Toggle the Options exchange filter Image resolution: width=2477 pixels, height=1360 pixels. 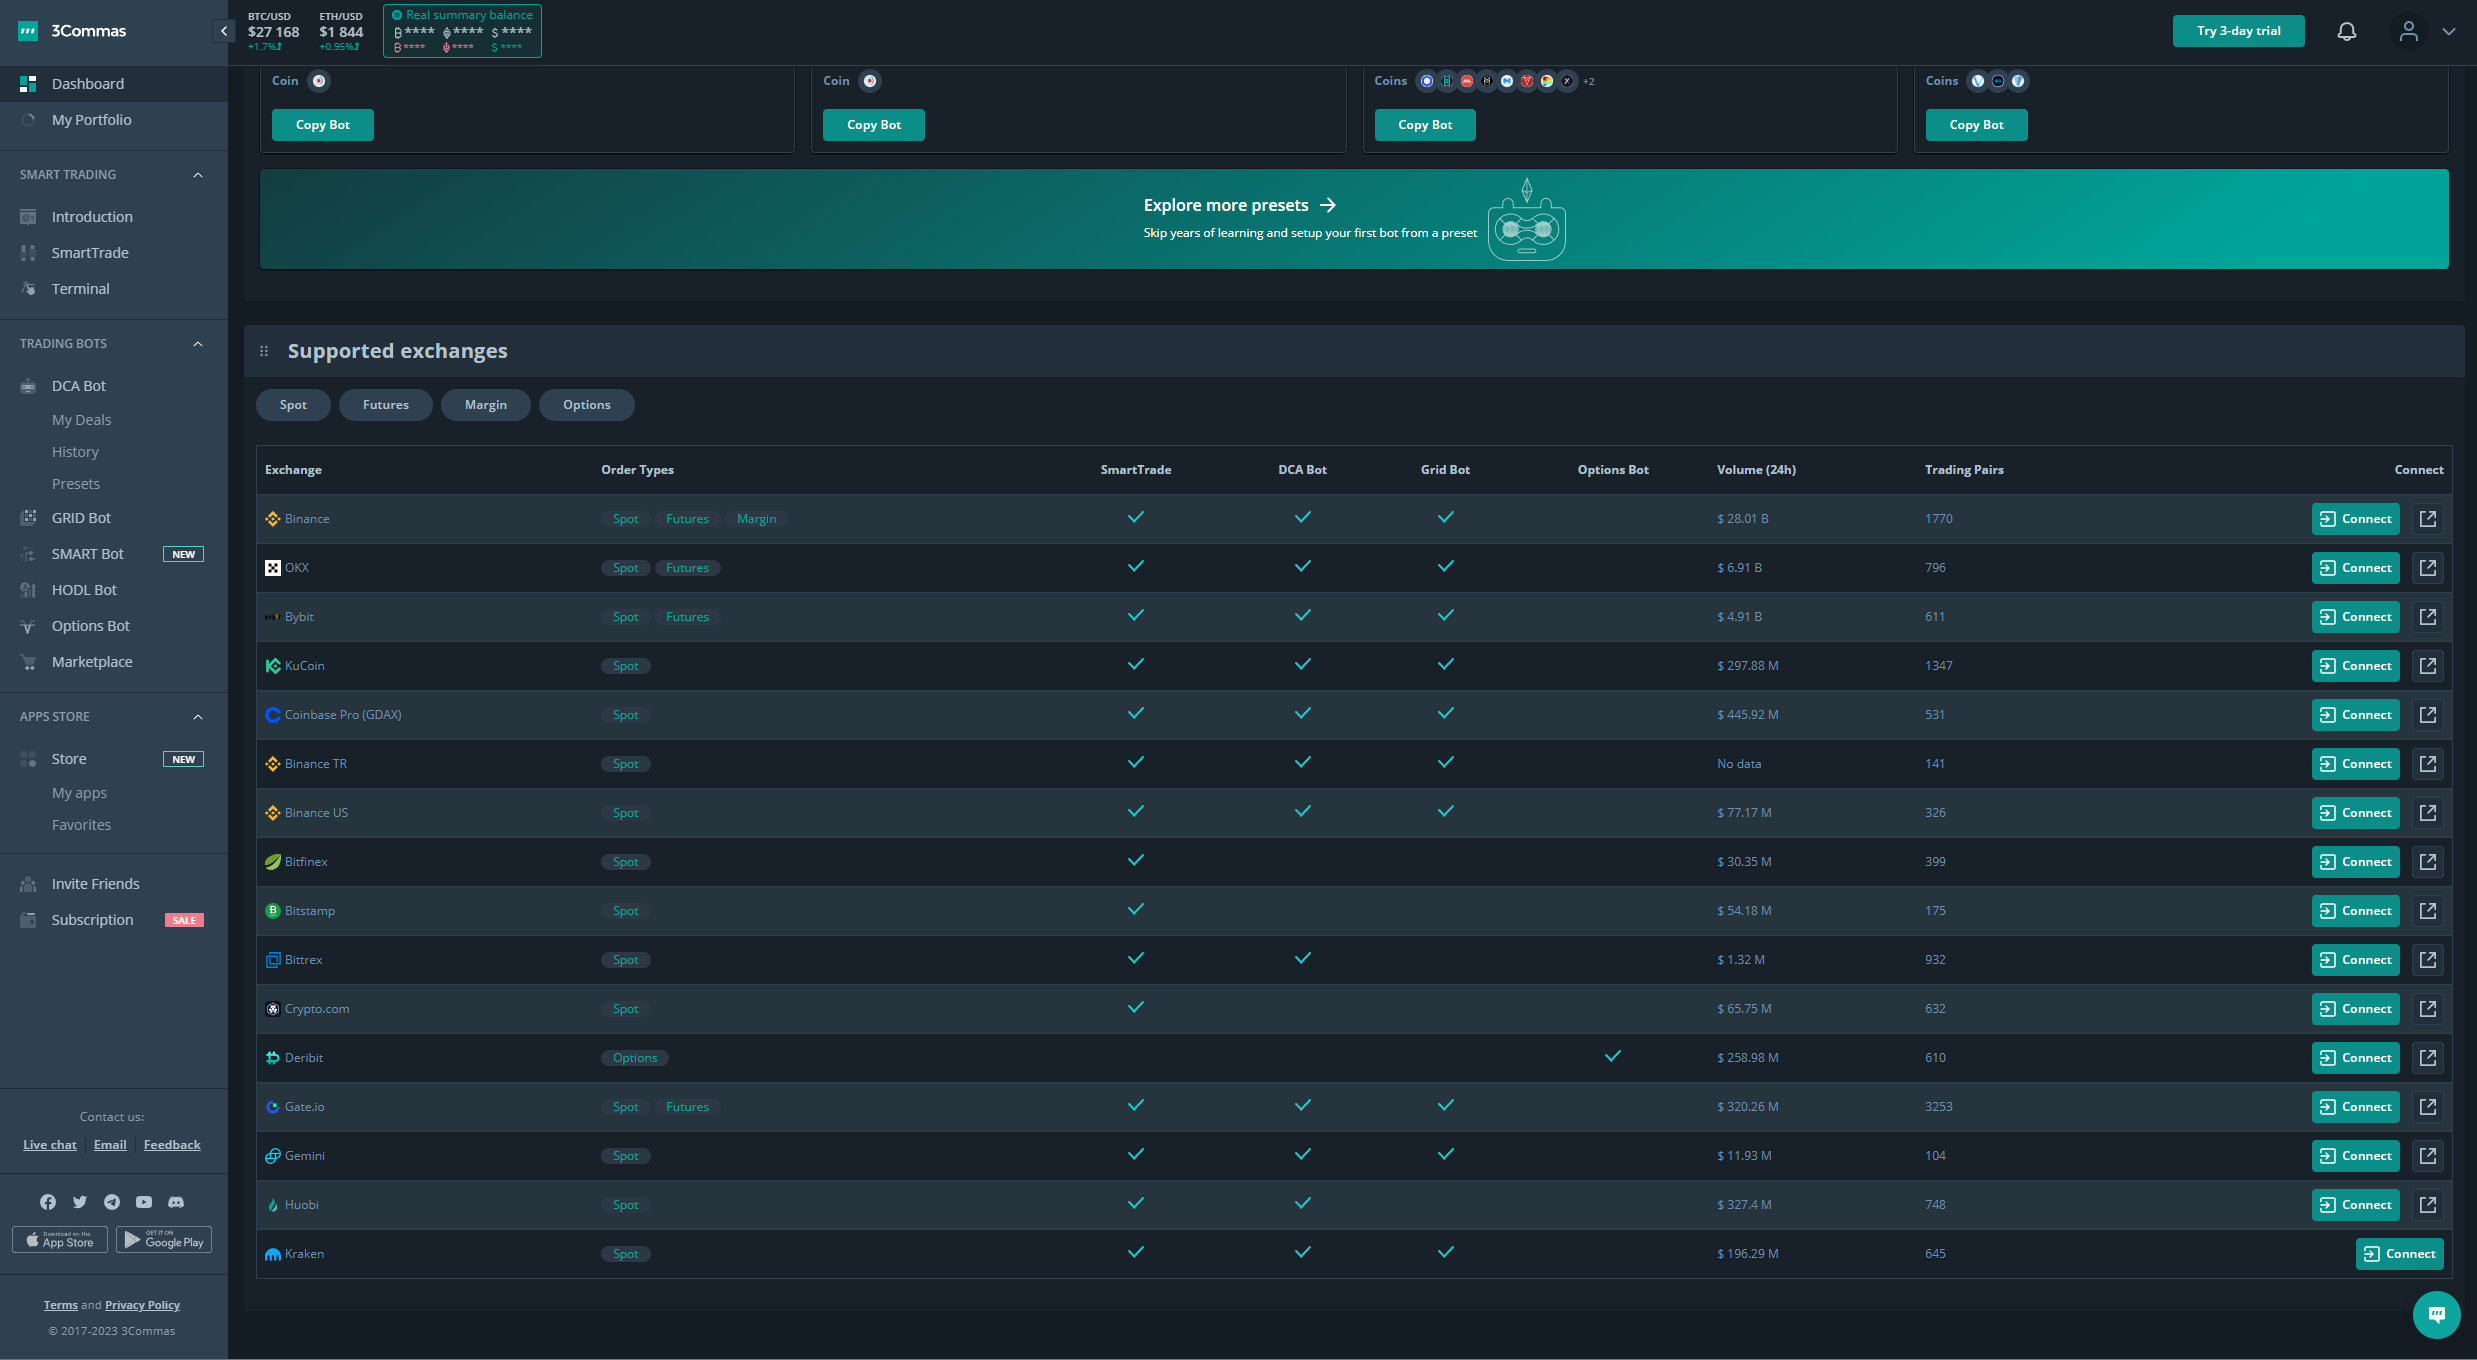pyautogui.click(x=586, y=405)
